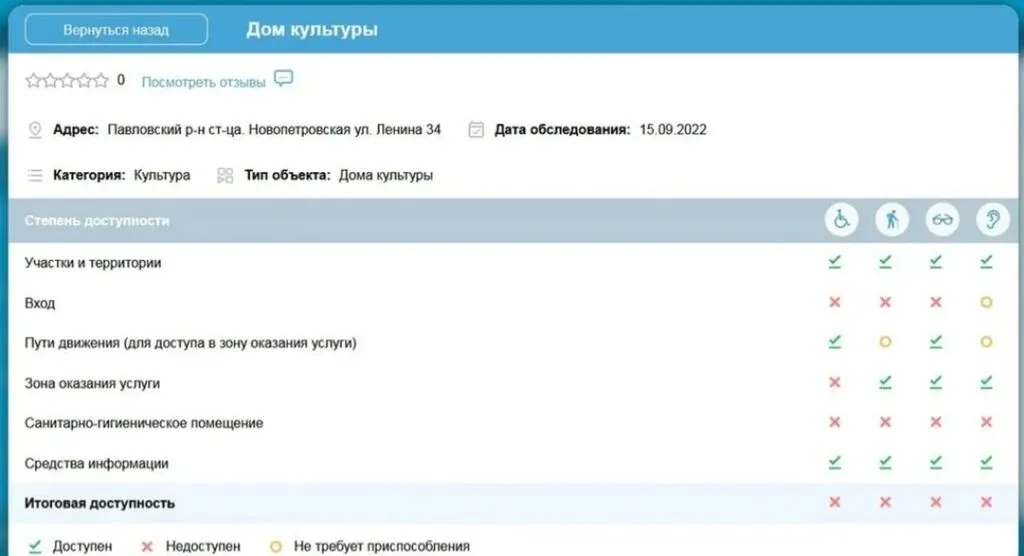Click the list icon beside Категория
Viewport: 1024px width, 556px height.
(x=35, y=175)
